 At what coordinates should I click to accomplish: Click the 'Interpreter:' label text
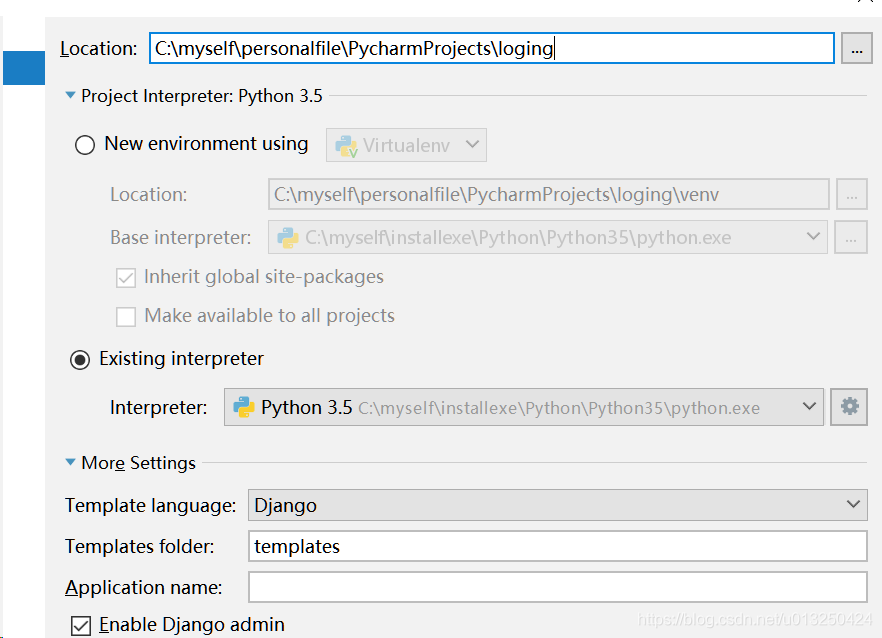[x=158, y=407]
